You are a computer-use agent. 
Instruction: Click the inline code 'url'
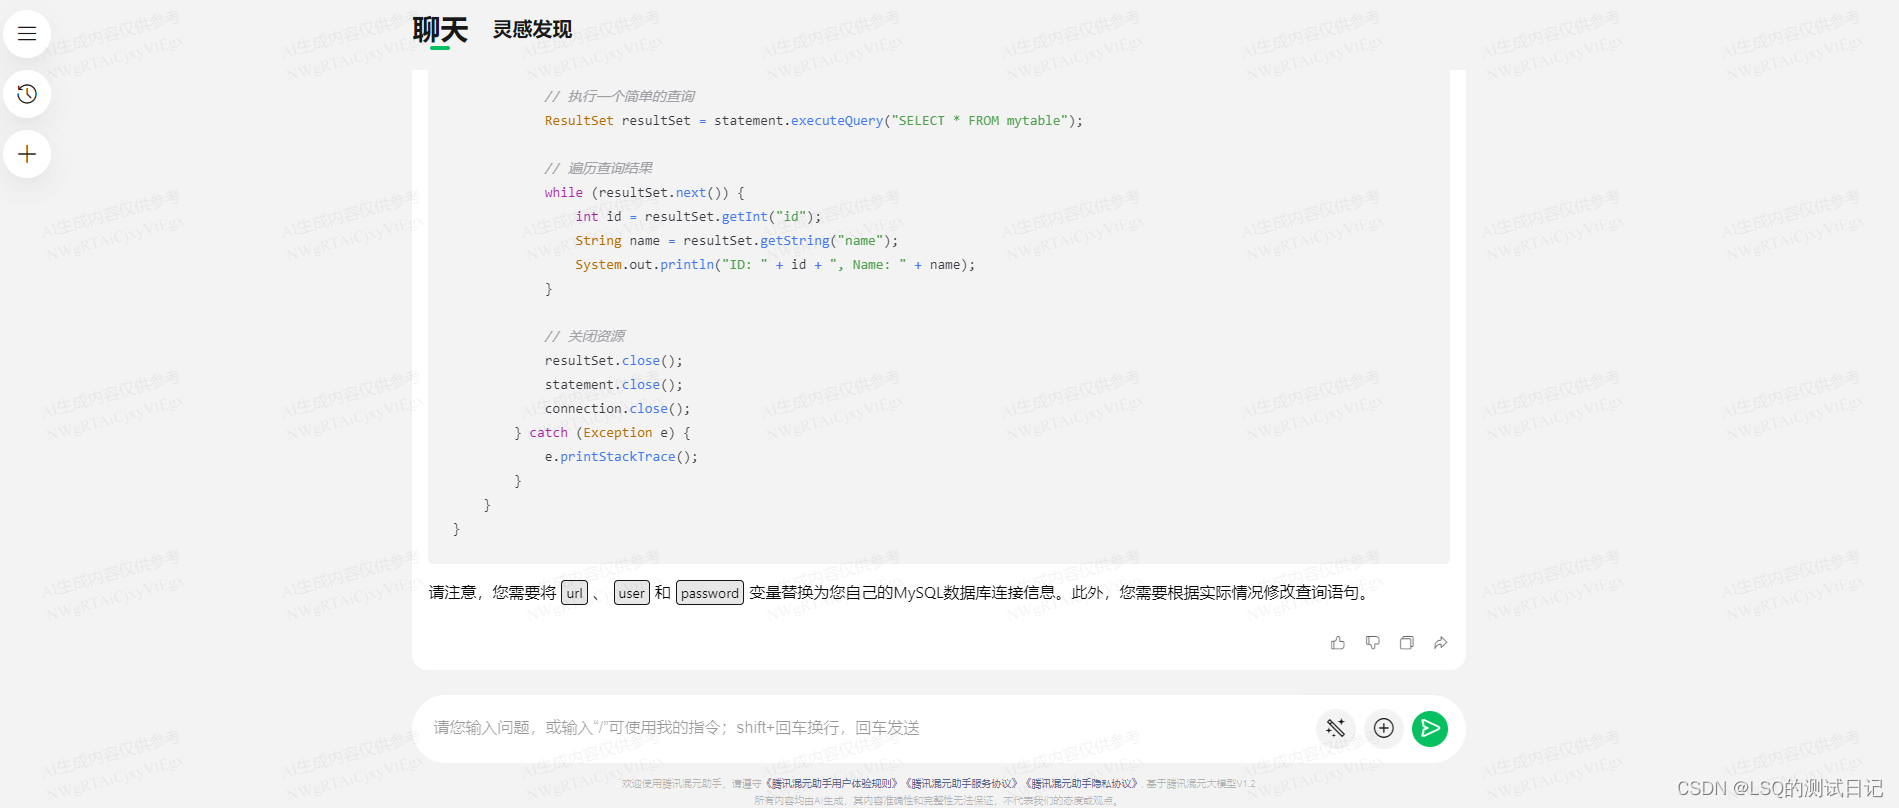point(574,593)
